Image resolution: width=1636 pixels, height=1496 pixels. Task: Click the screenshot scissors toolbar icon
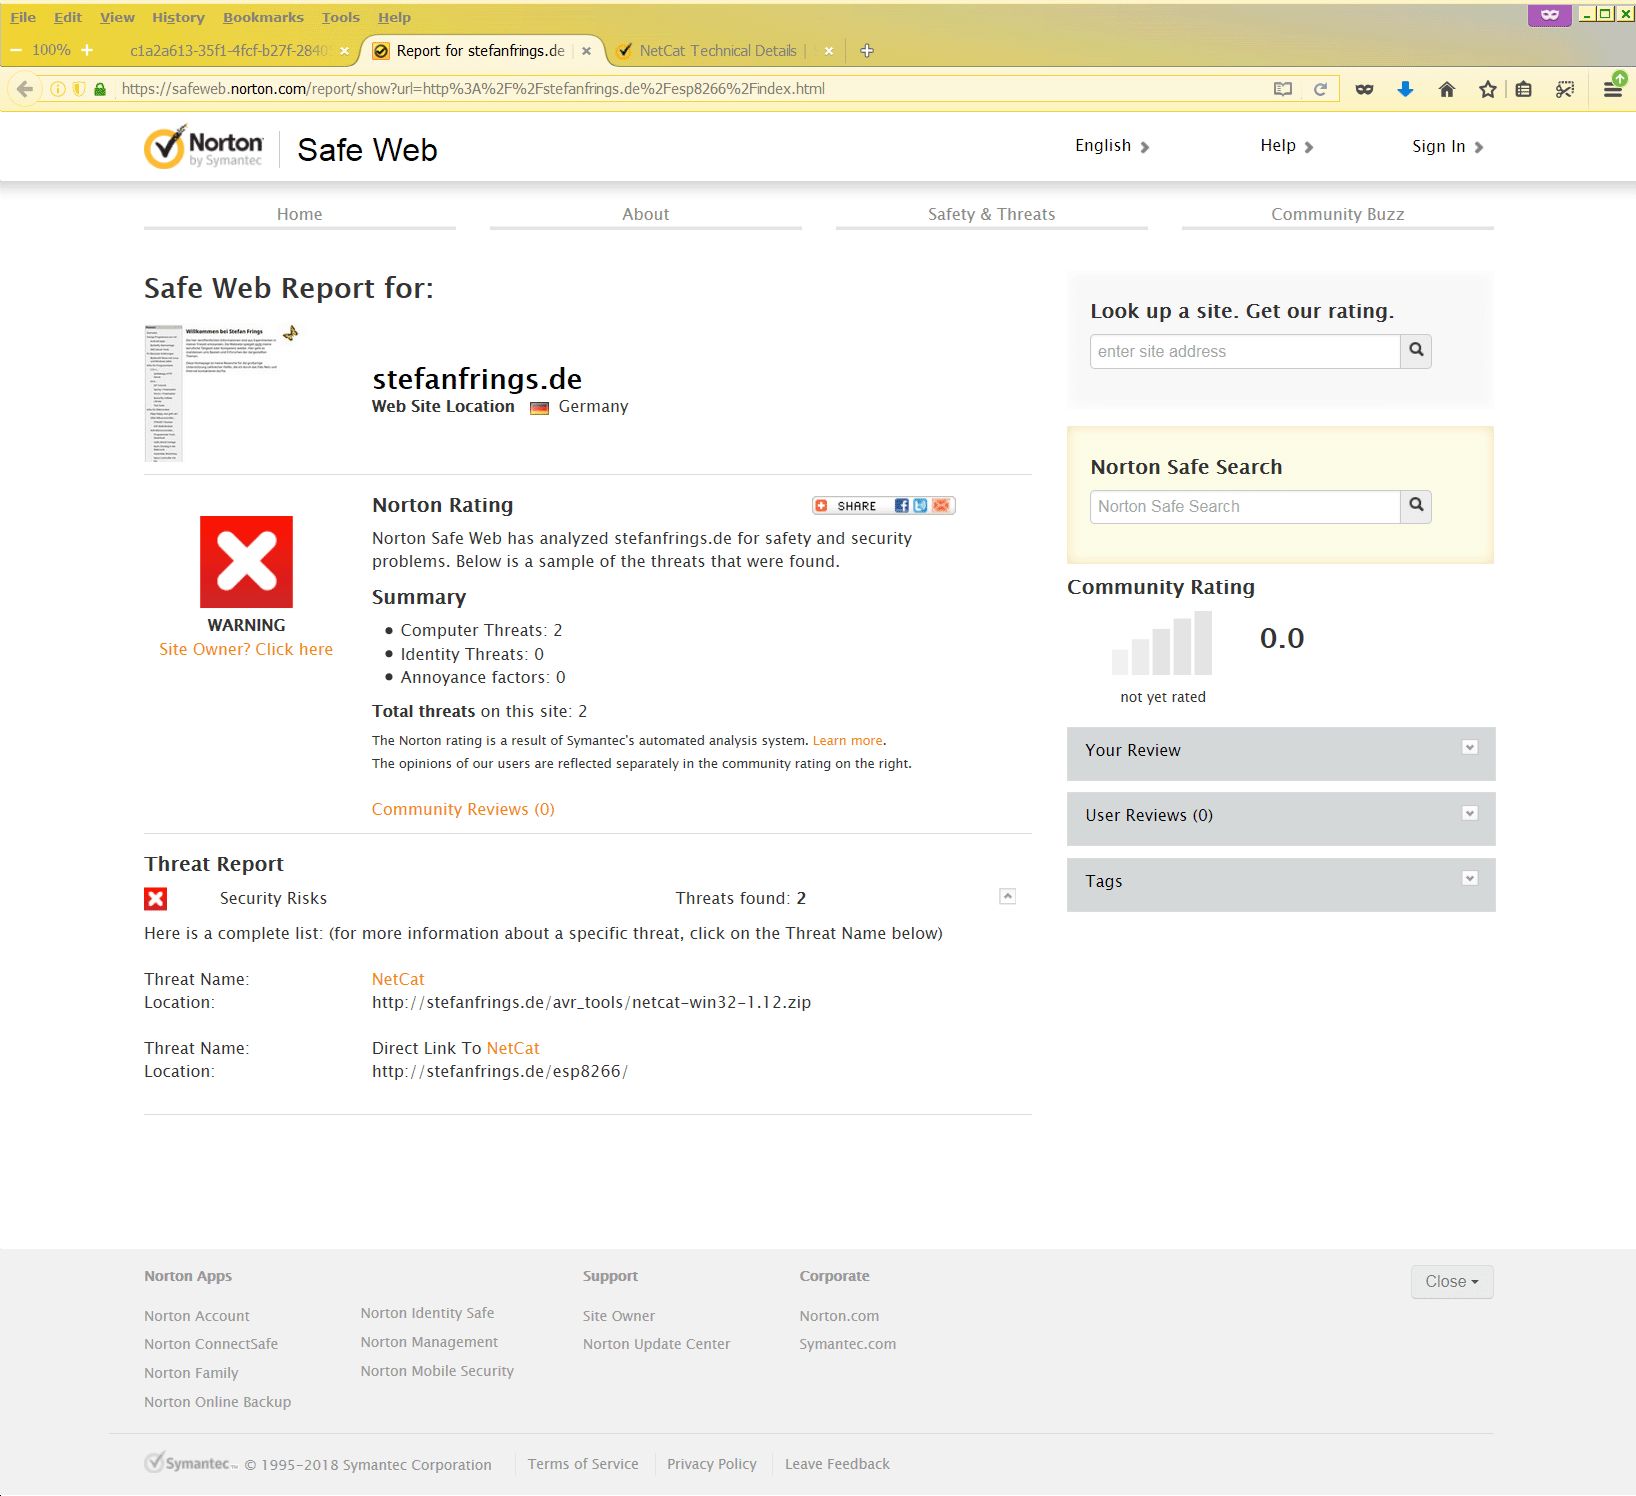pos(1565,89)
